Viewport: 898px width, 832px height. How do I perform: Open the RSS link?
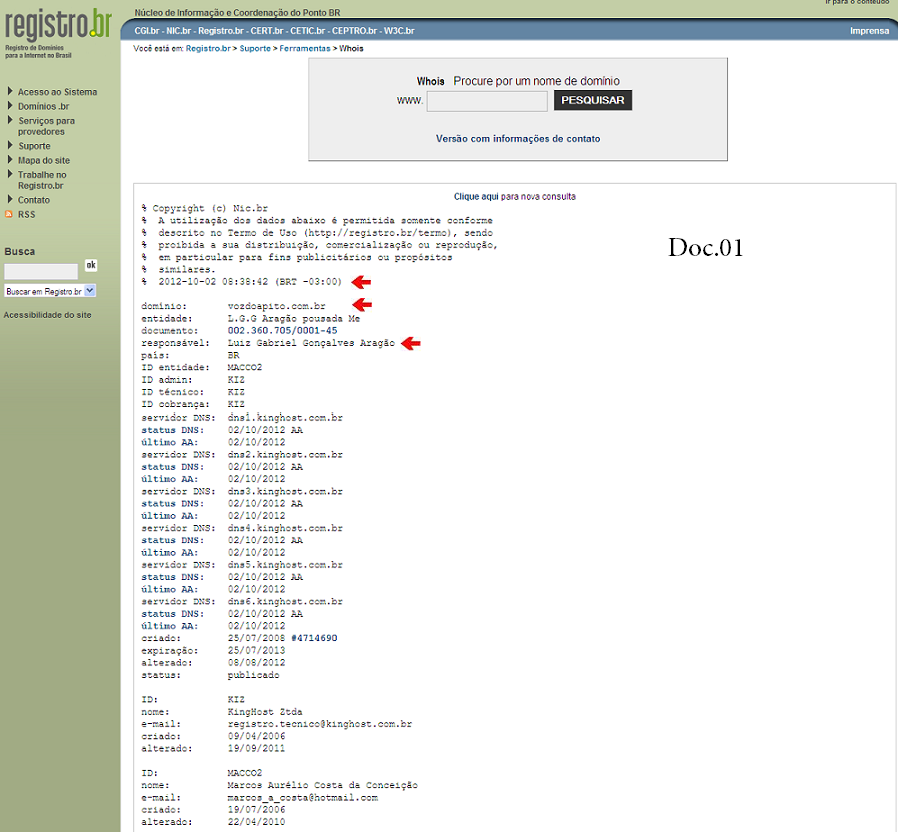26,215
